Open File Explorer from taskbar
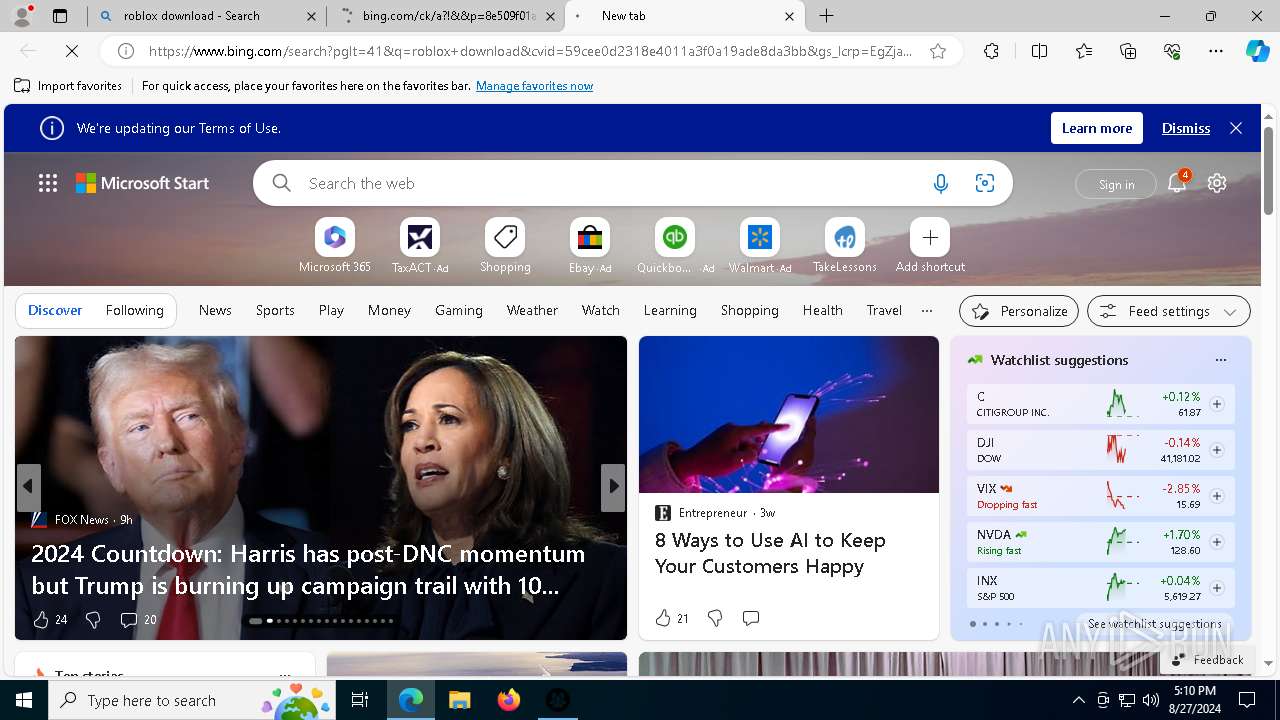Screen dimensions: 1280x720 click(x=460, y=700)
